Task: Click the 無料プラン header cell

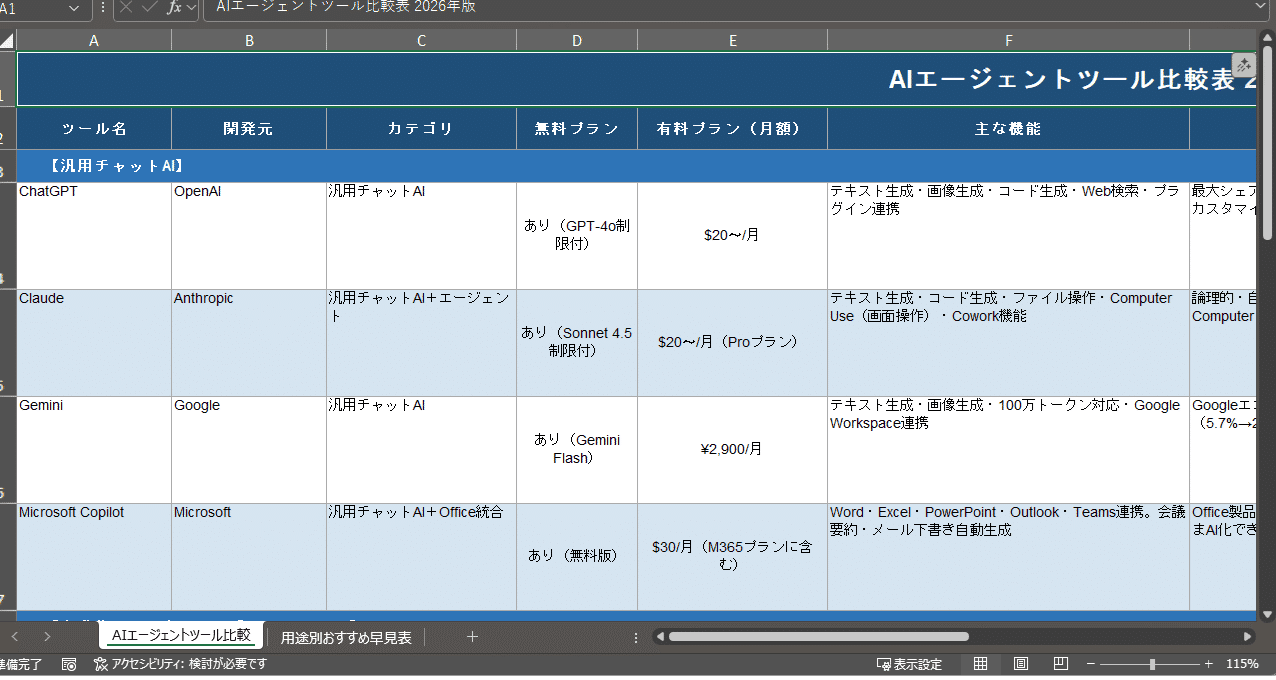Action: point(577,129)
